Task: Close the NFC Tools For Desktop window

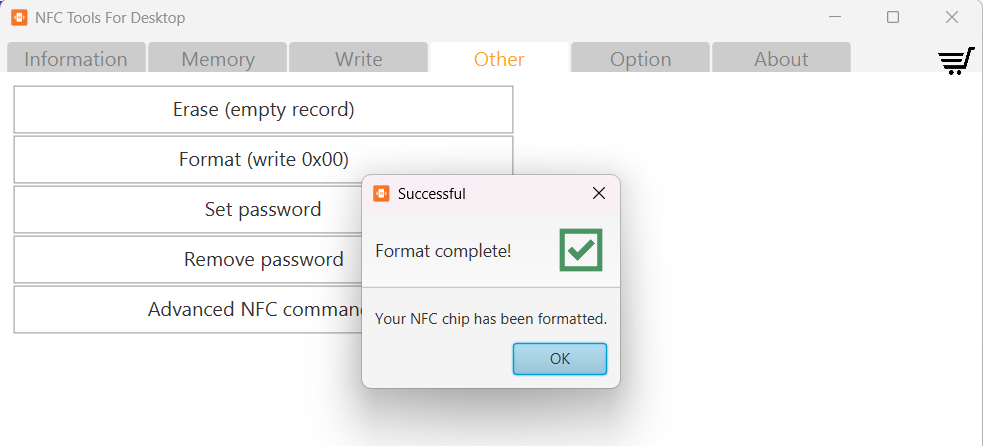Action: click(x=952, y=17)
